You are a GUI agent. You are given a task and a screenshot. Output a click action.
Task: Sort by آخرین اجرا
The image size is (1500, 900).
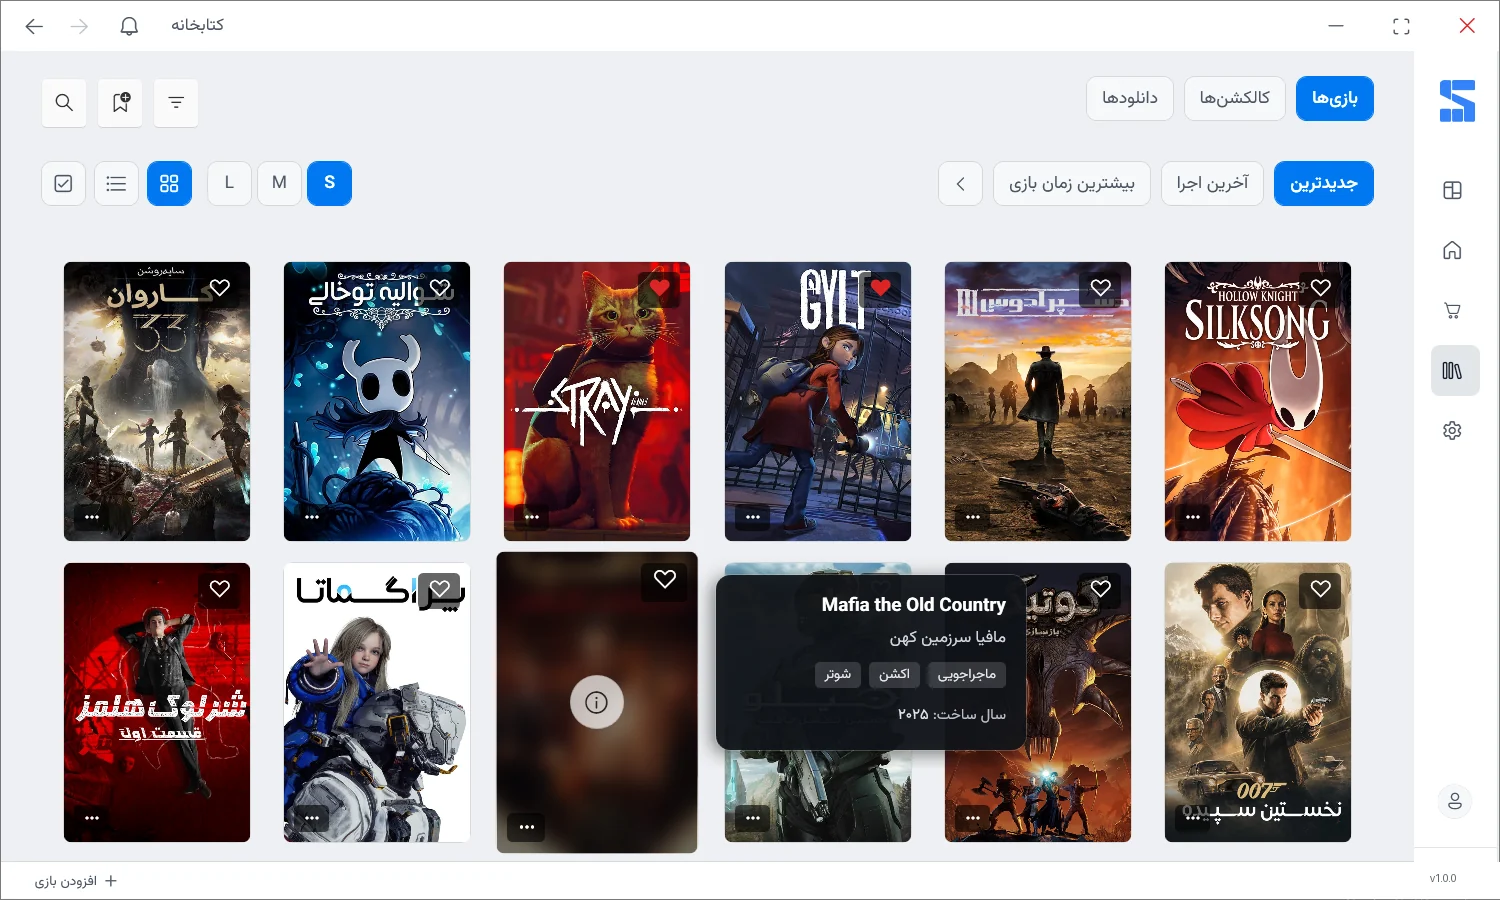tap(1212, 184)
